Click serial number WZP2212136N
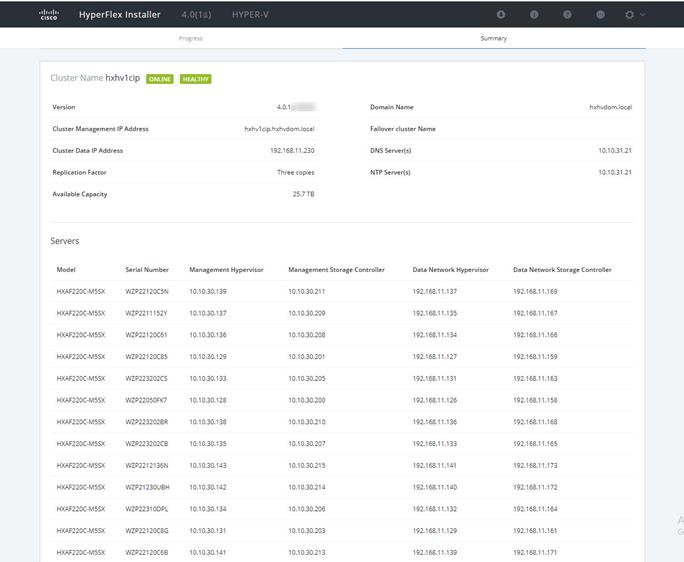 (147, 466)
